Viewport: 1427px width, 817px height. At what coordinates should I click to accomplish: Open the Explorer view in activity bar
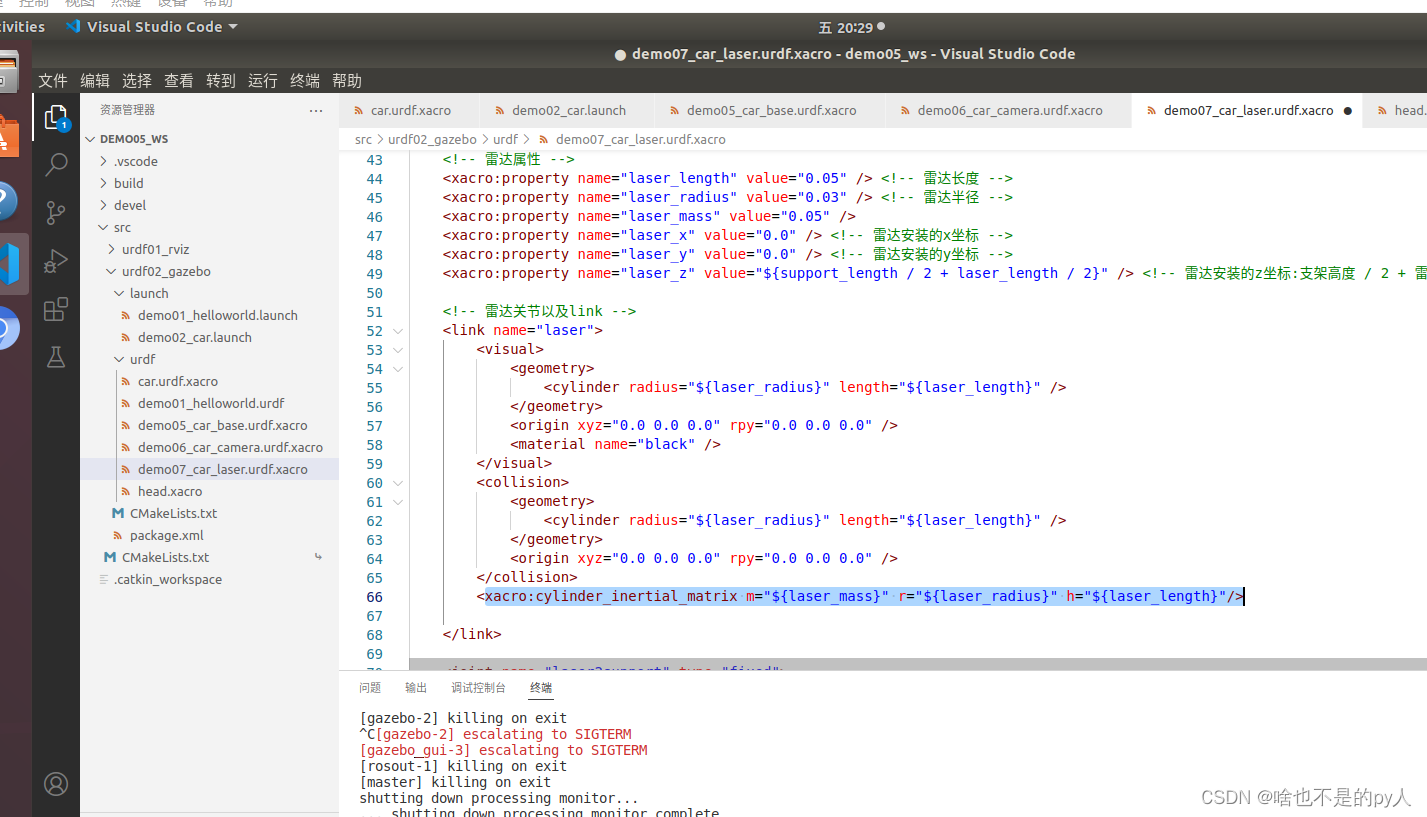click(56, 118)
